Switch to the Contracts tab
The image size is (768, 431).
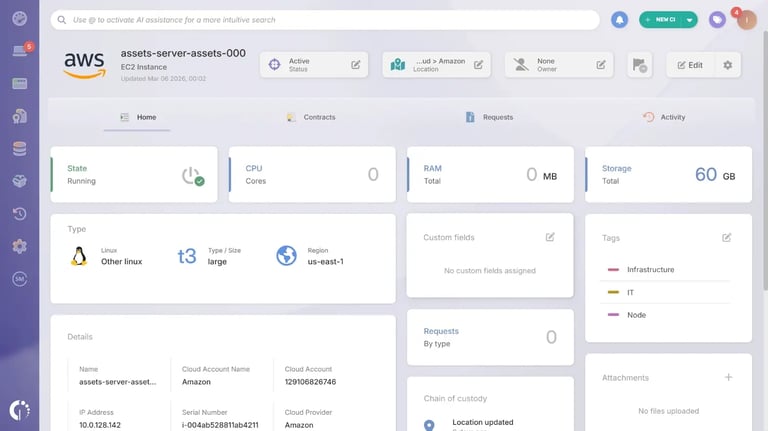click(312, 117)
